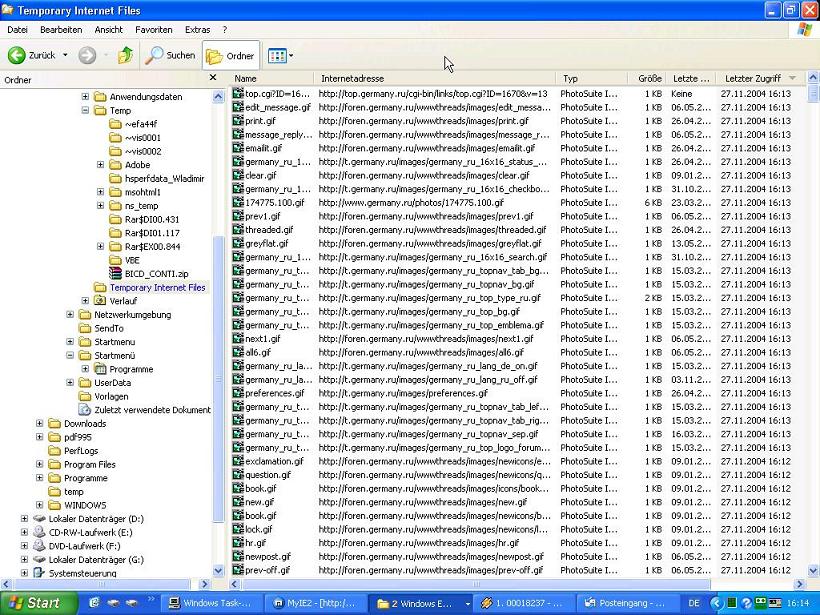The width and height of the screenshot is (820, 615).
Task: Open the Ansicht menu
Action: pyautogui.click(x=109, y=30)
